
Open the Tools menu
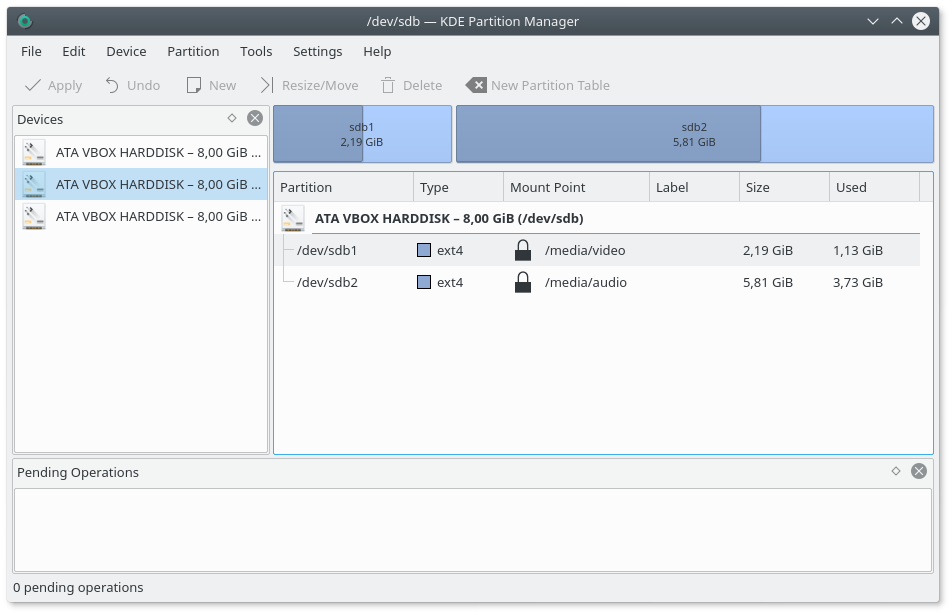[256, 51]
